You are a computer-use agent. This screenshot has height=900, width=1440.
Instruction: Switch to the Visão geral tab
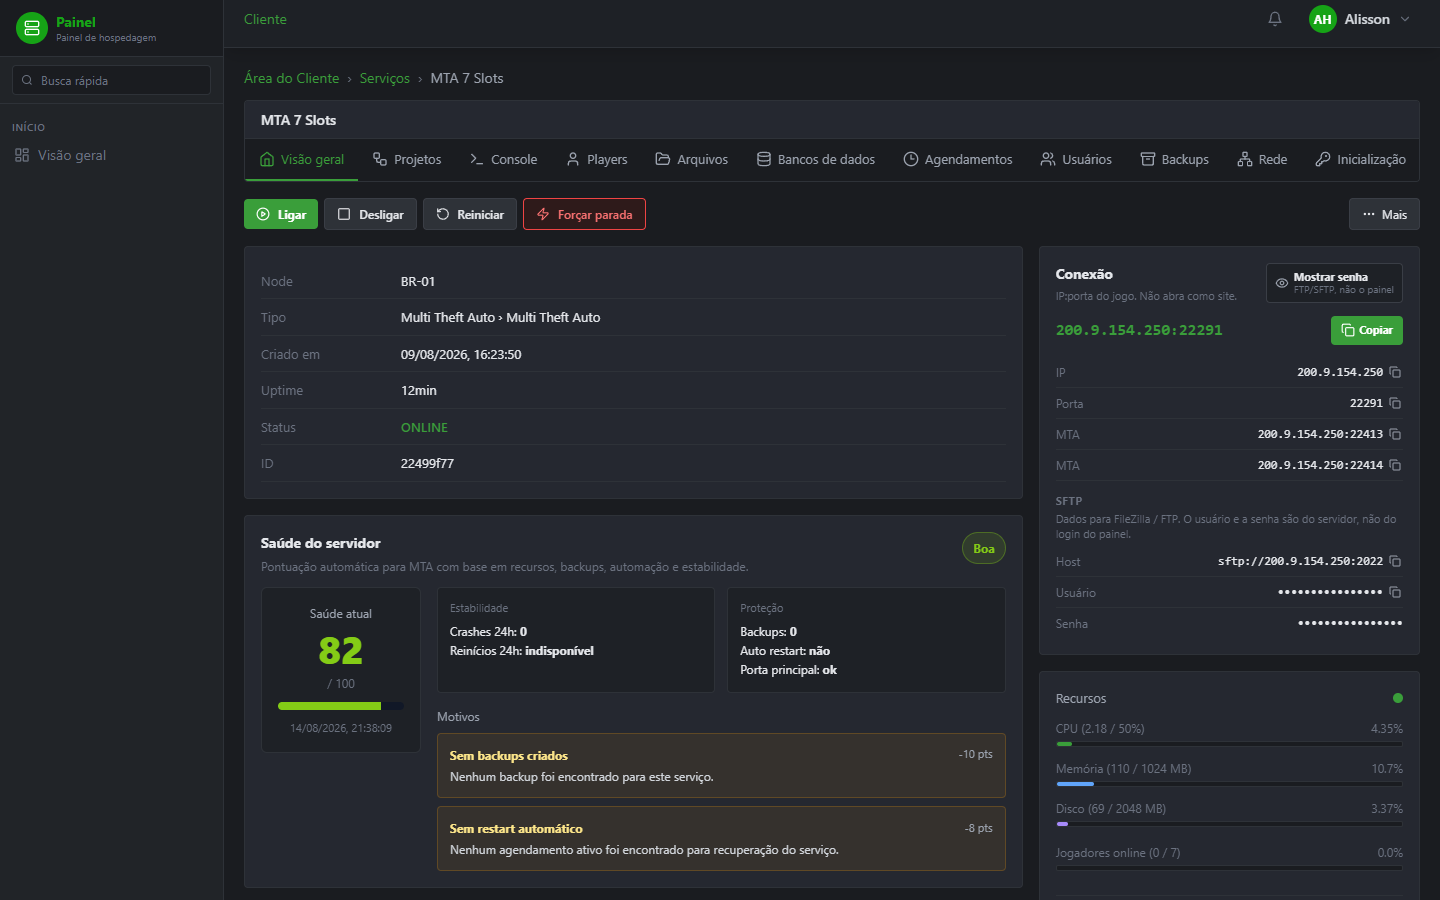pyautogui.click(x=301, y=159)
